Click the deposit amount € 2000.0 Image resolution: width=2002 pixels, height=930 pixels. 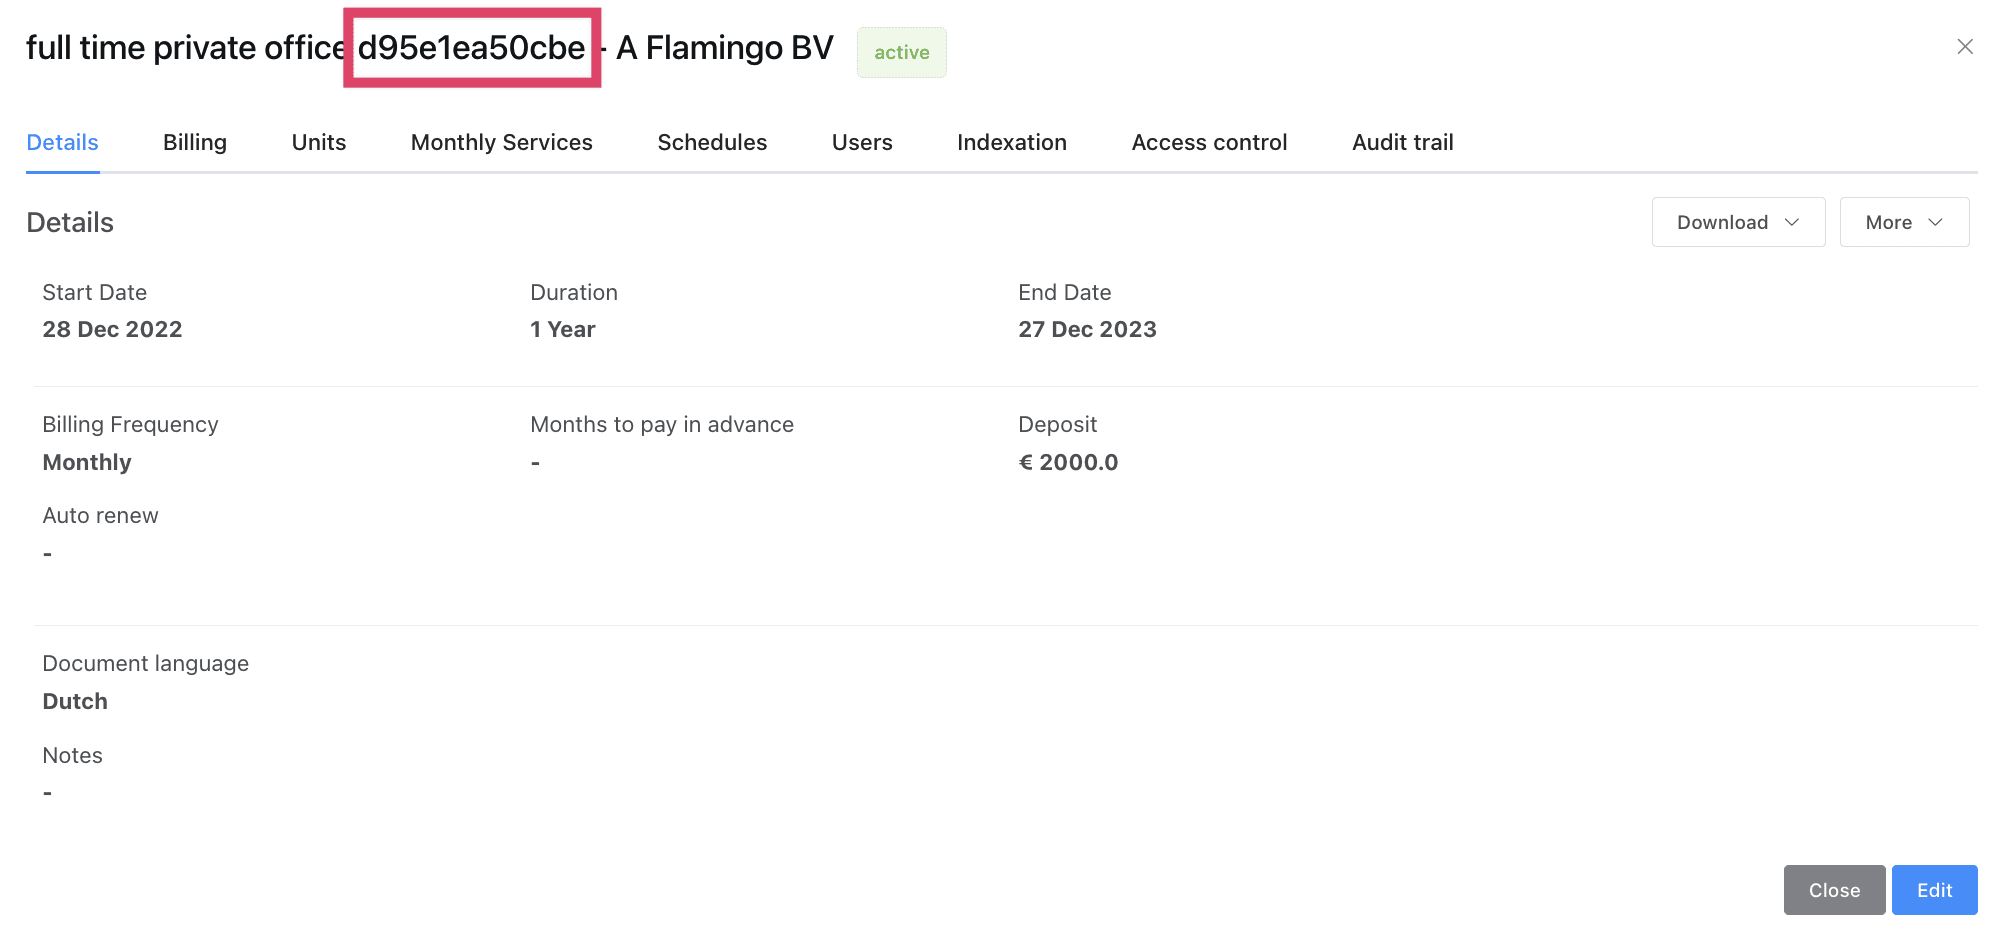click(x=1068, y=462)
